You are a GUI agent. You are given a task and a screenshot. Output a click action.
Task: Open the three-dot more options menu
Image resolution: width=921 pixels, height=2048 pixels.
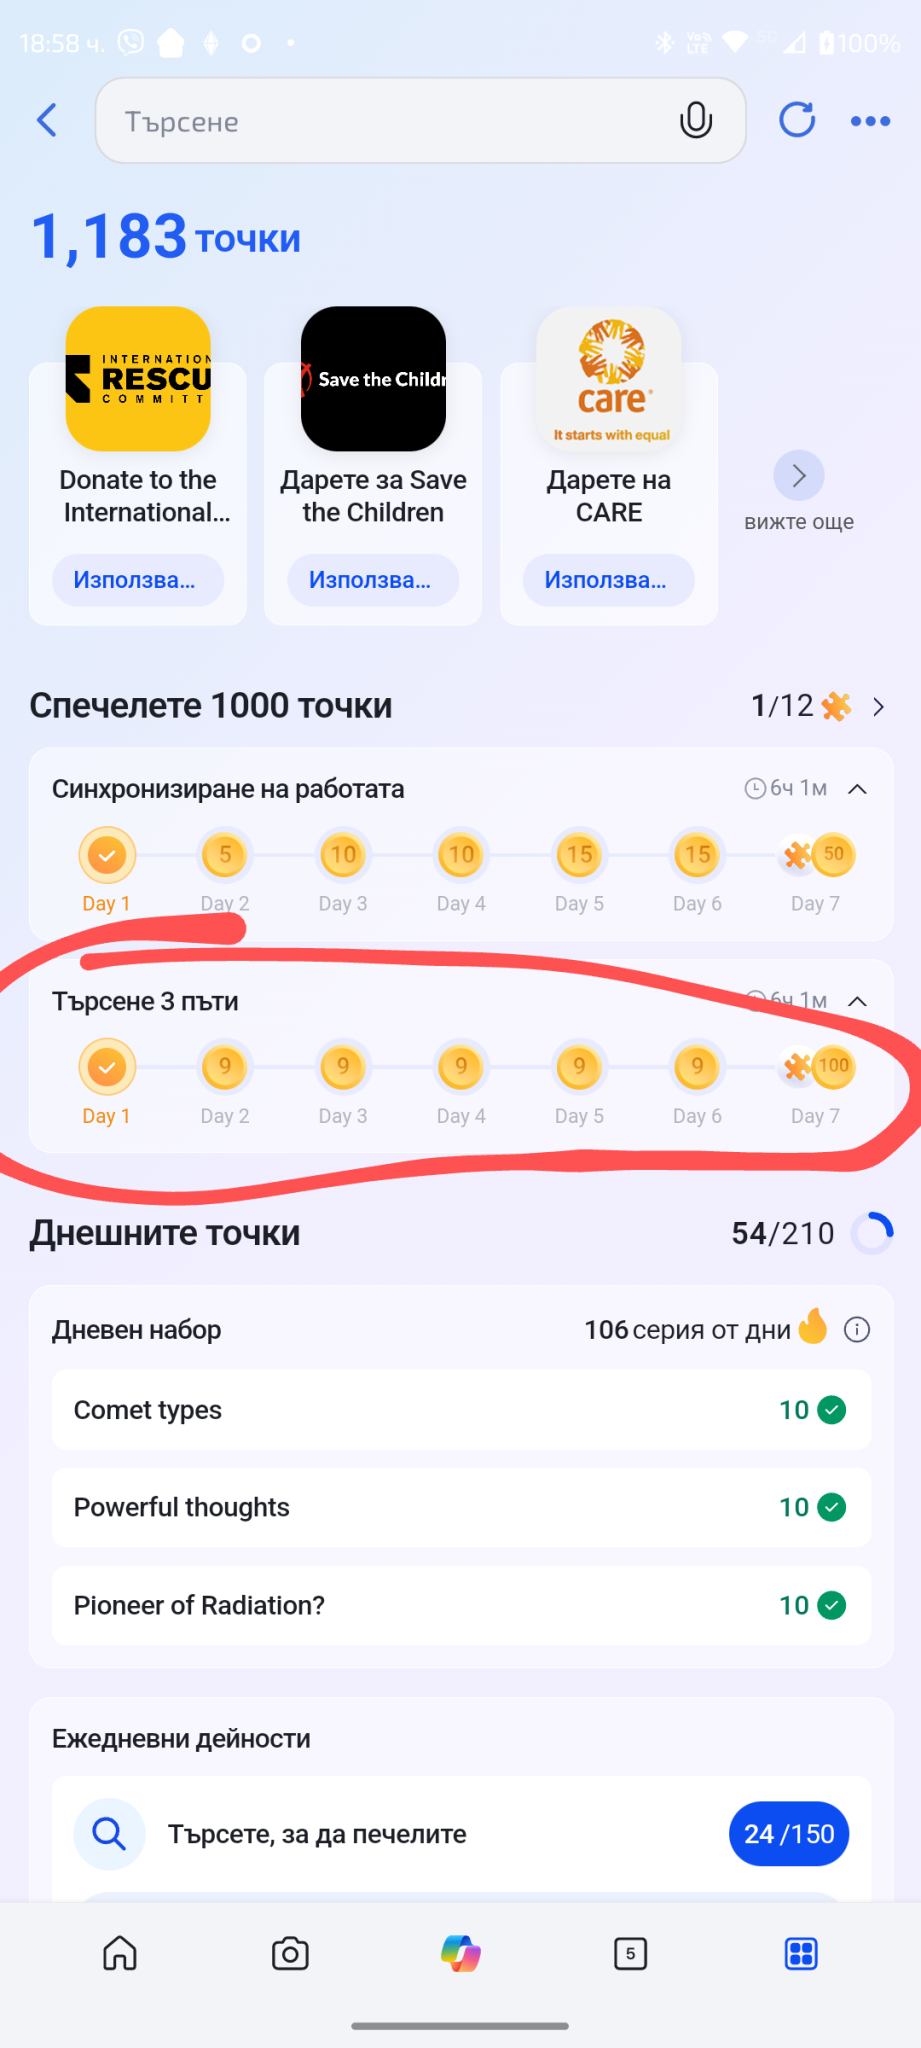pos(870,121)
